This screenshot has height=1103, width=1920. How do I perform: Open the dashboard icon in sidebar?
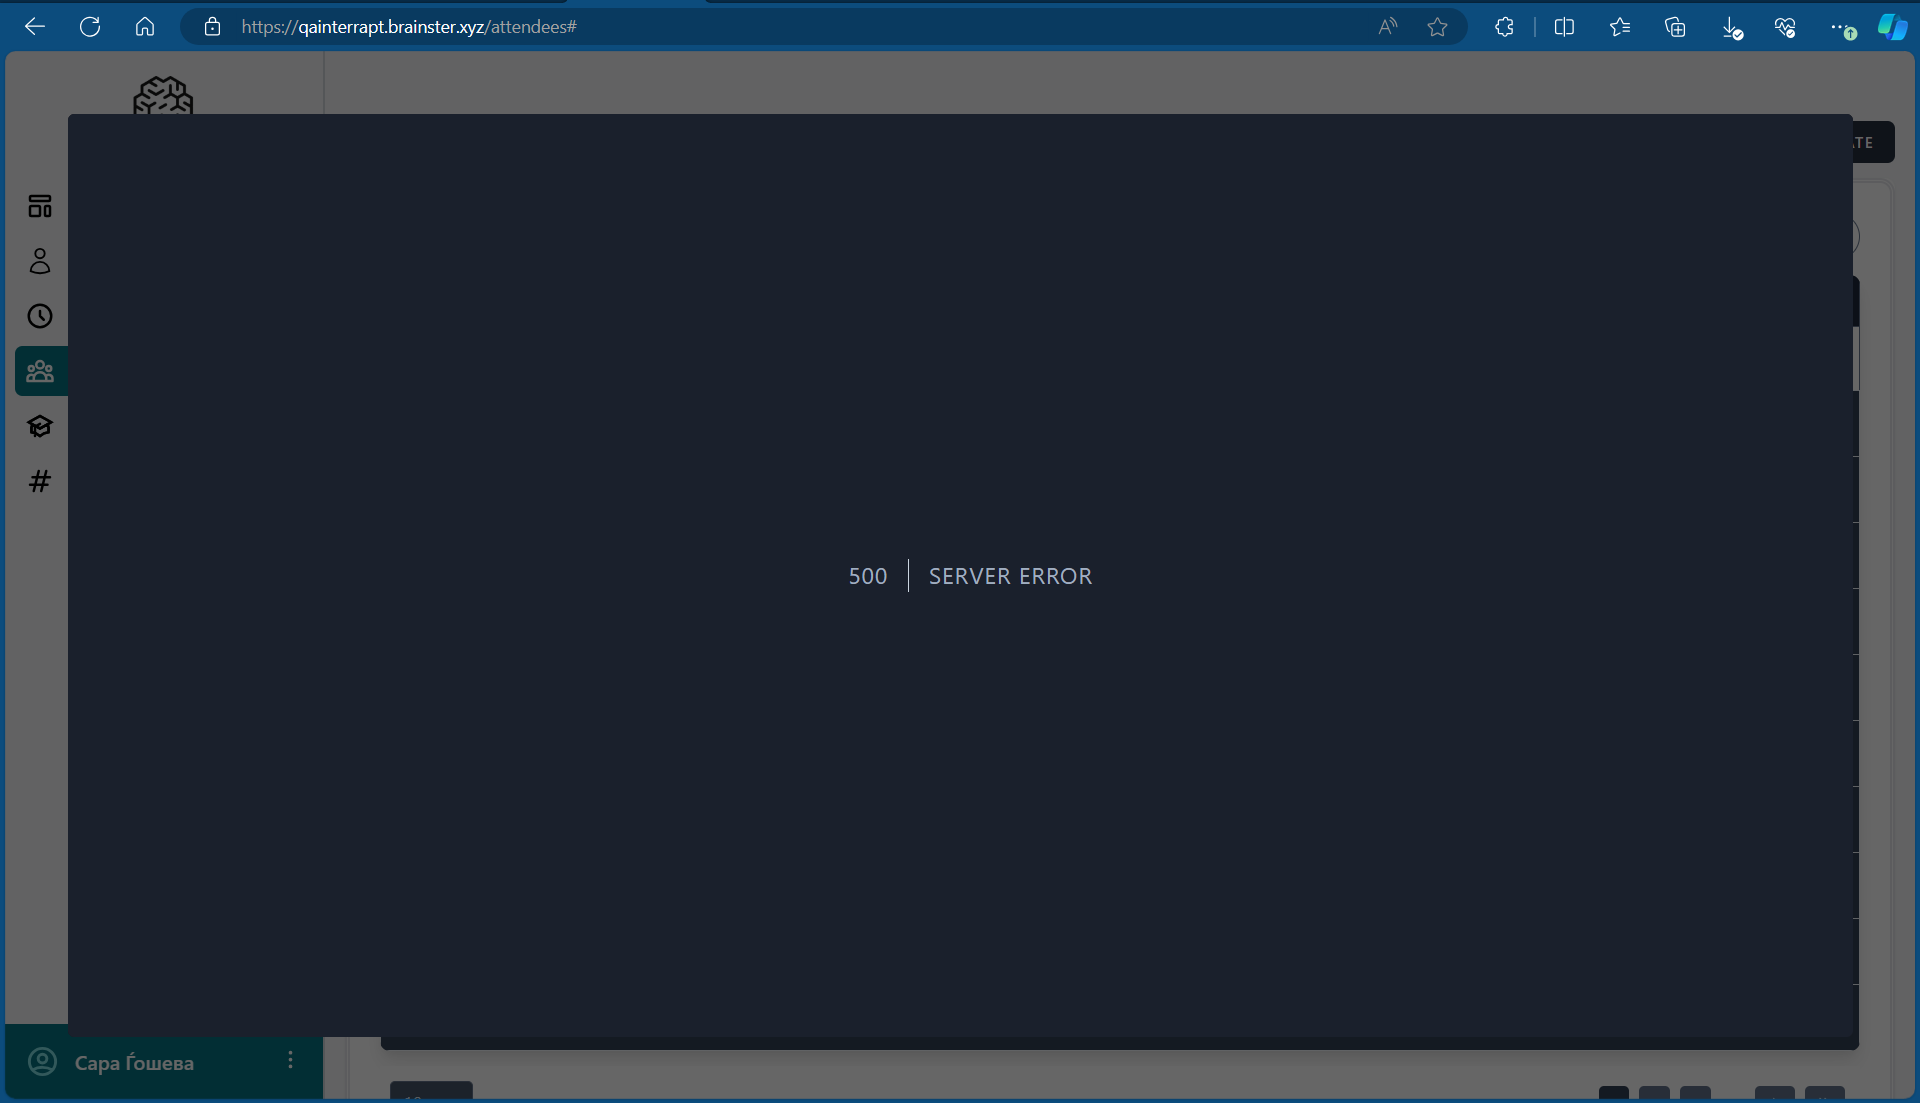point(40,206)
